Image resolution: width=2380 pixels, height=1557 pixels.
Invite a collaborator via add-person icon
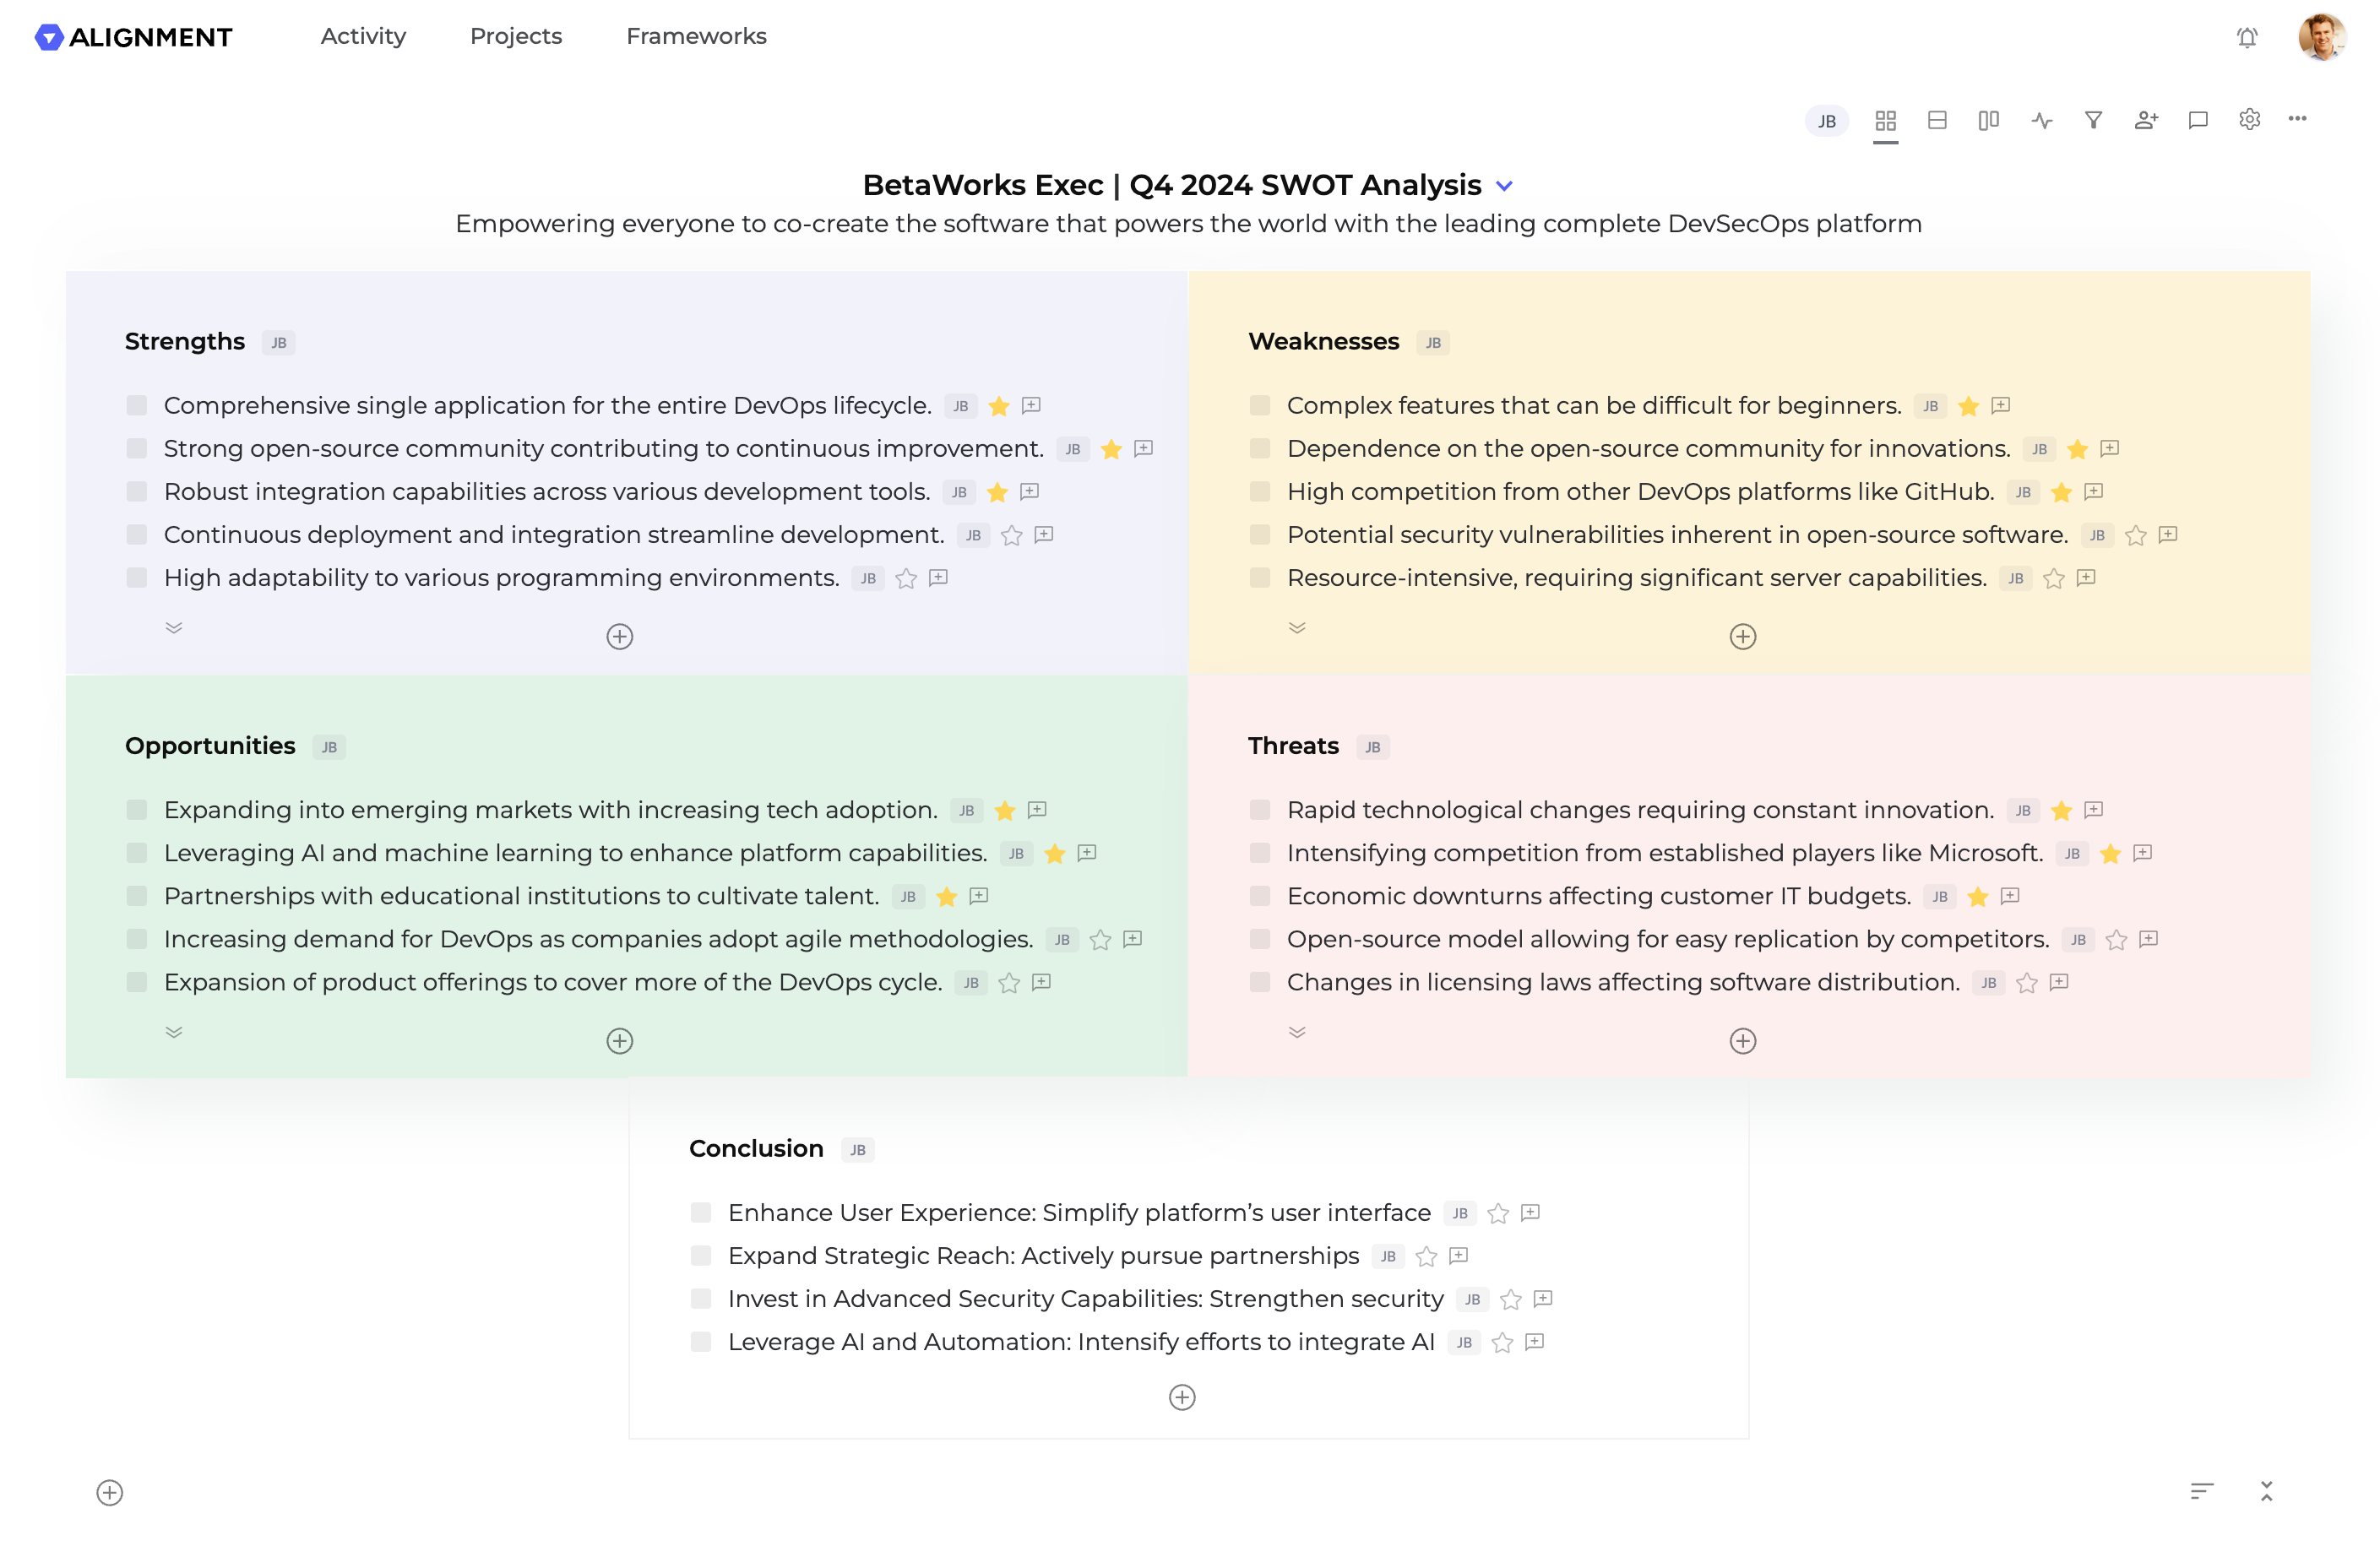[2146, 120]
